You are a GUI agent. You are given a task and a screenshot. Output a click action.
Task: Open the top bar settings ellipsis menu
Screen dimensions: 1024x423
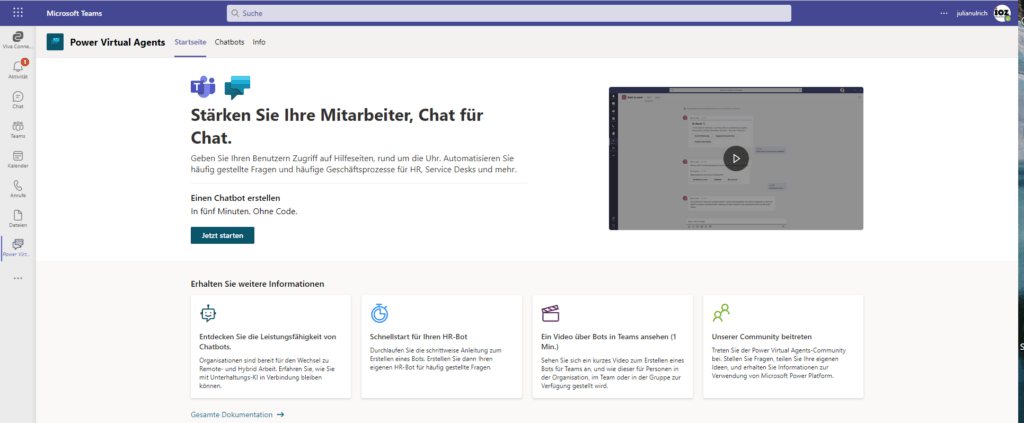[x=943, y=13]
